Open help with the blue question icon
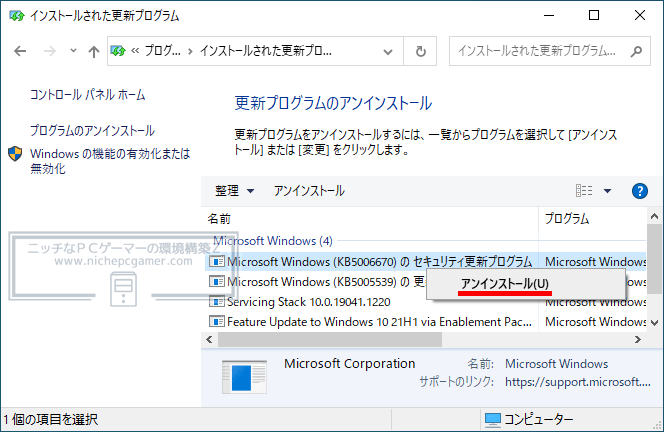This screenshot has width=664, height=432. click(x=639, y=191)
